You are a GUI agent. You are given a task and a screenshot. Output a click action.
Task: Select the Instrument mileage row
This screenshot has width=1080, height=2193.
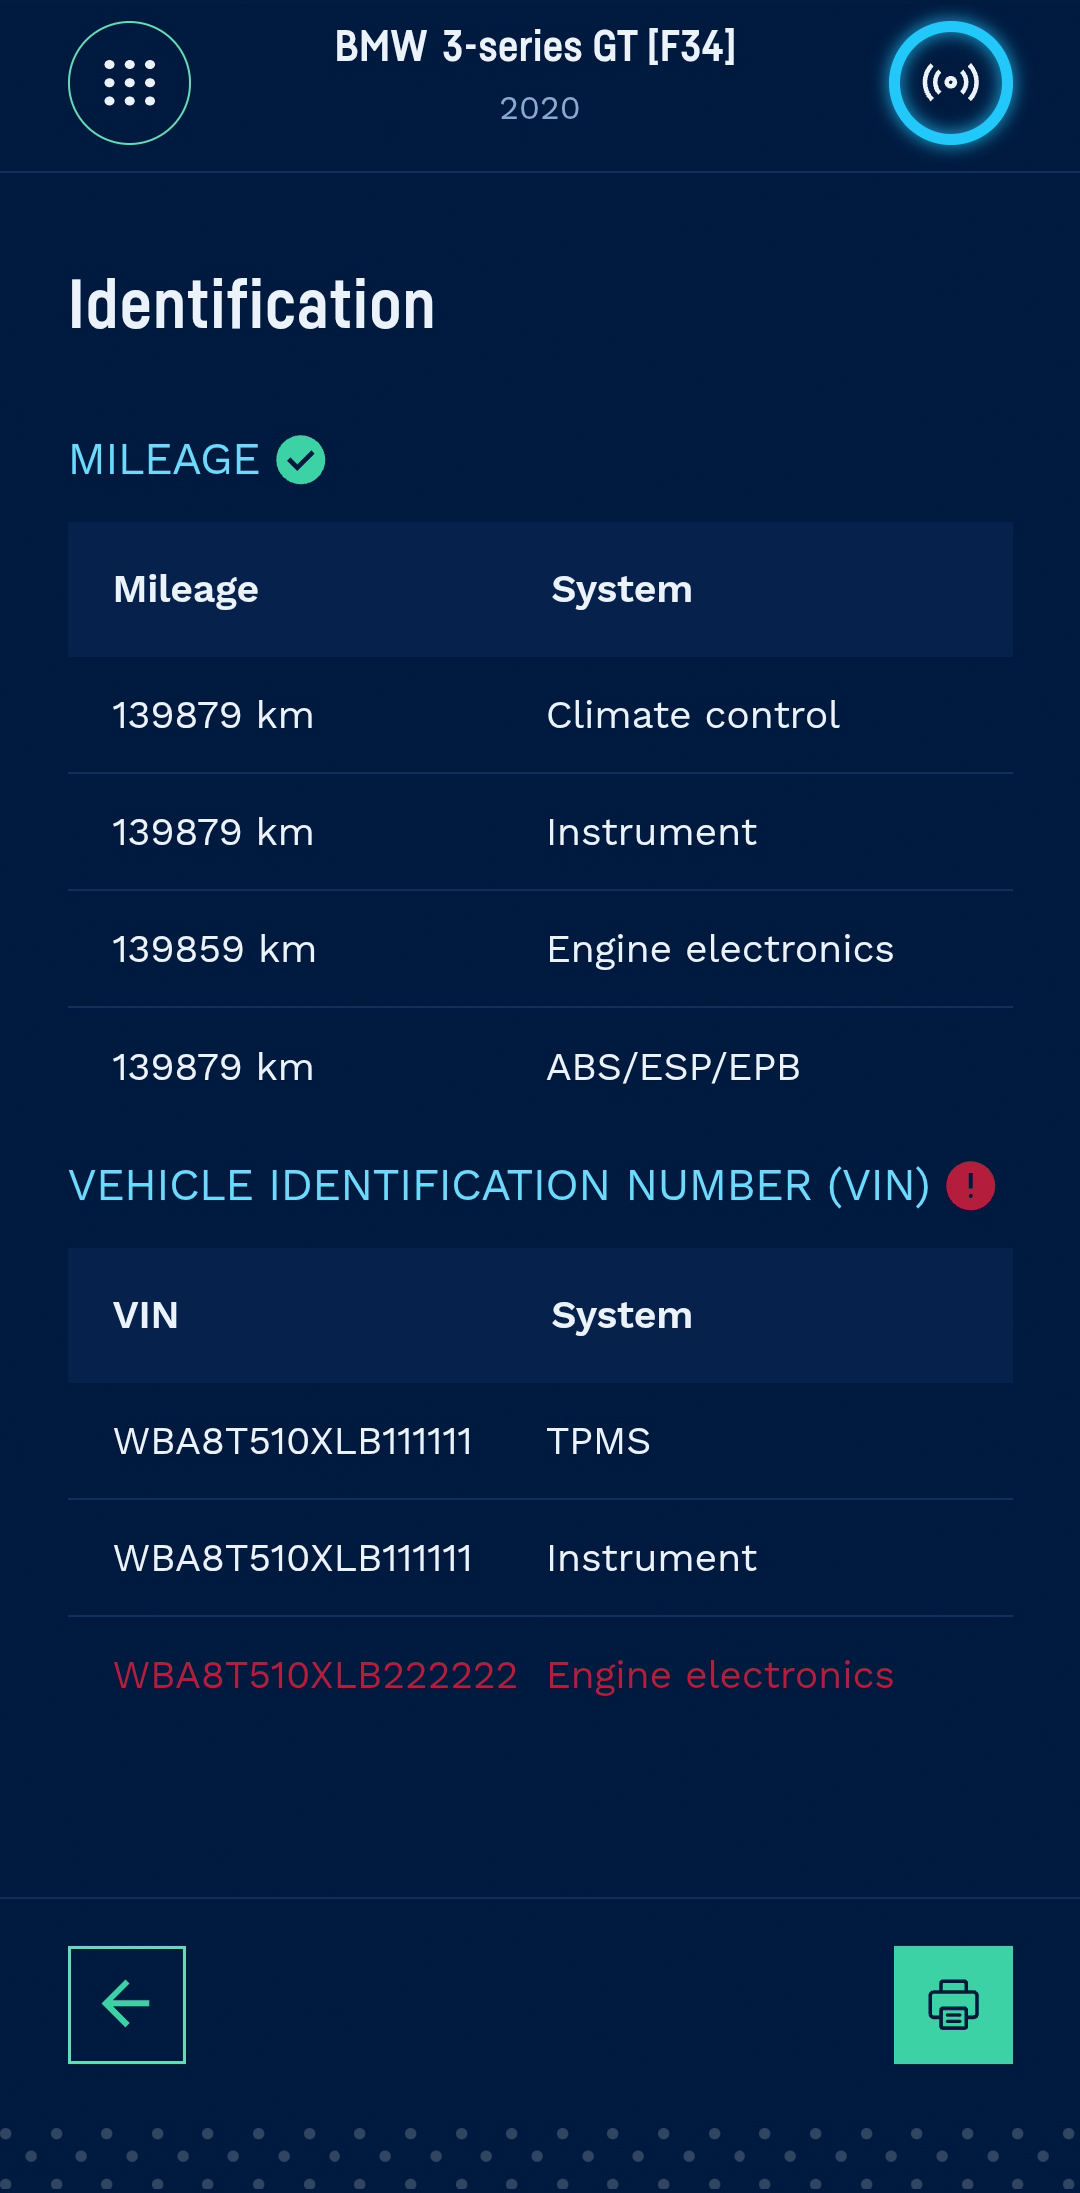pyautogui.click(x=540, y=832)
